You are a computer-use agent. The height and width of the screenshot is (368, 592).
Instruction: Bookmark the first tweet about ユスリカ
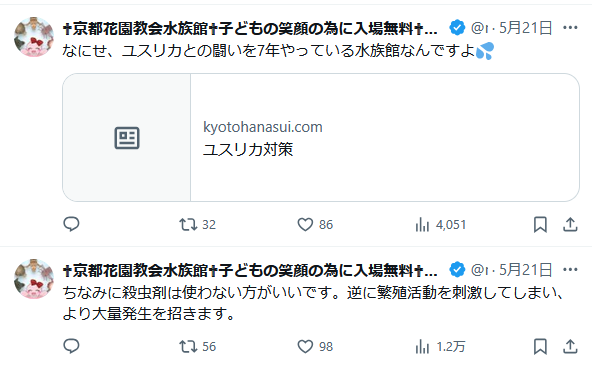coord(540,225)
